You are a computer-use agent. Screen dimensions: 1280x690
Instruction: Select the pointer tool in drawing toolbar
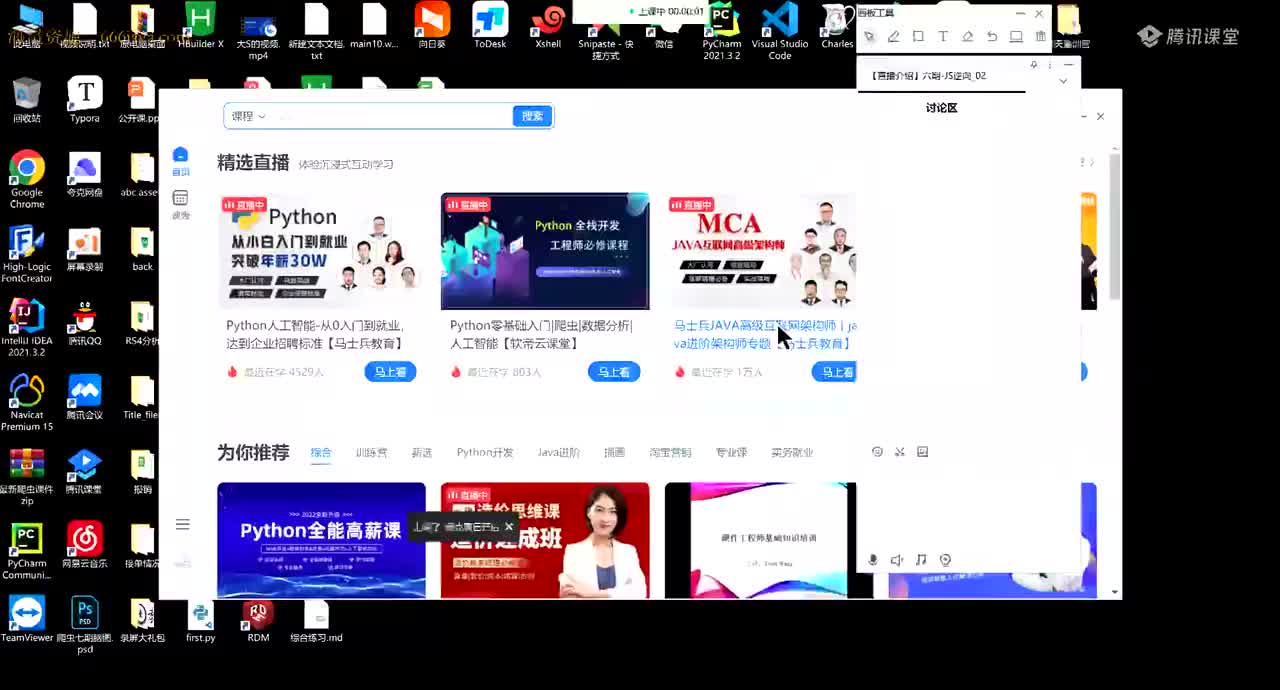point(869,36)
